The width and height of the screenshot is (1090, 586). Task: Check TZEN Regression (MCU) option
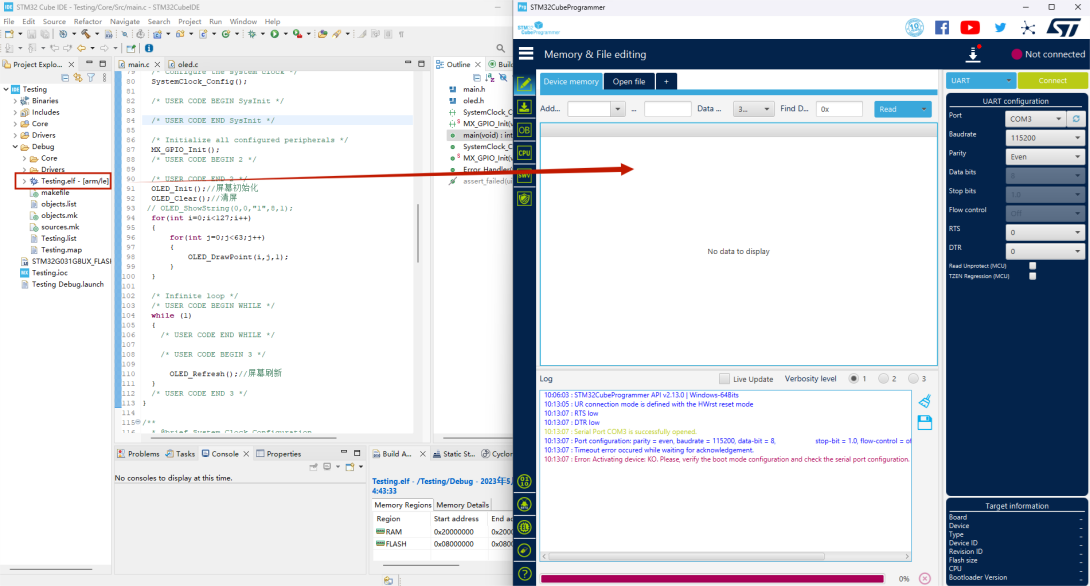(1032, 276)
